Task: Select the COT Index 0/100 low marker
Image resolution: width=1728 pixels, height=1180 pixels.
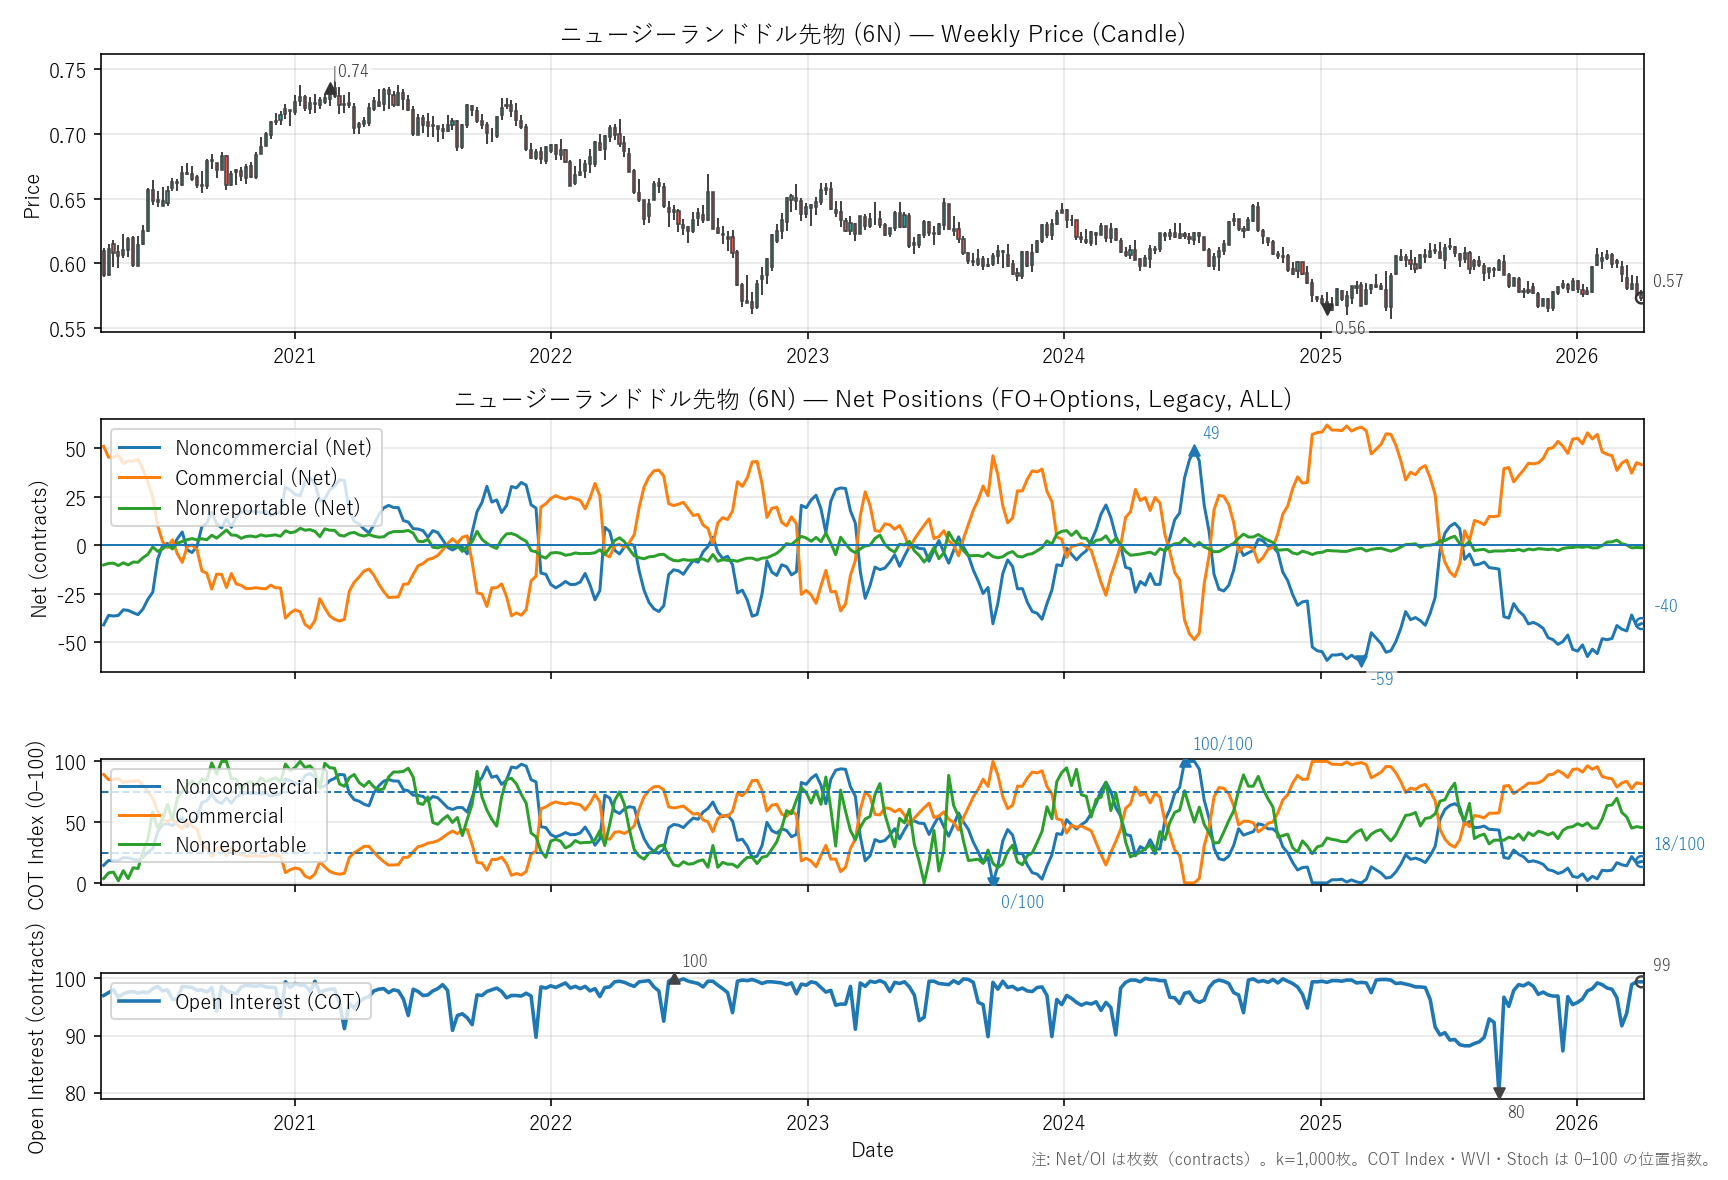Action: pos(993,881)
